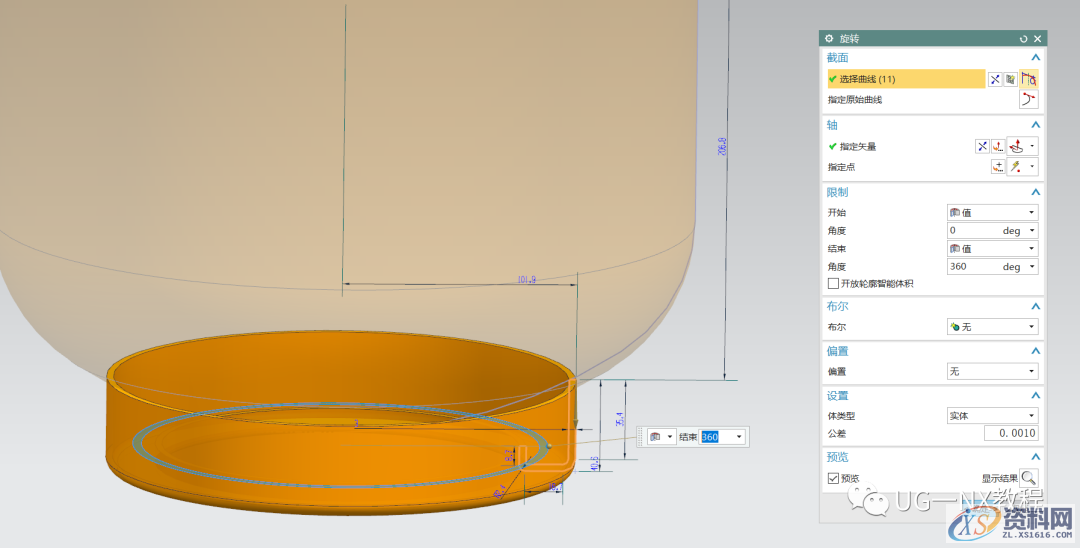Open the dialog settings gear menu

829,38
